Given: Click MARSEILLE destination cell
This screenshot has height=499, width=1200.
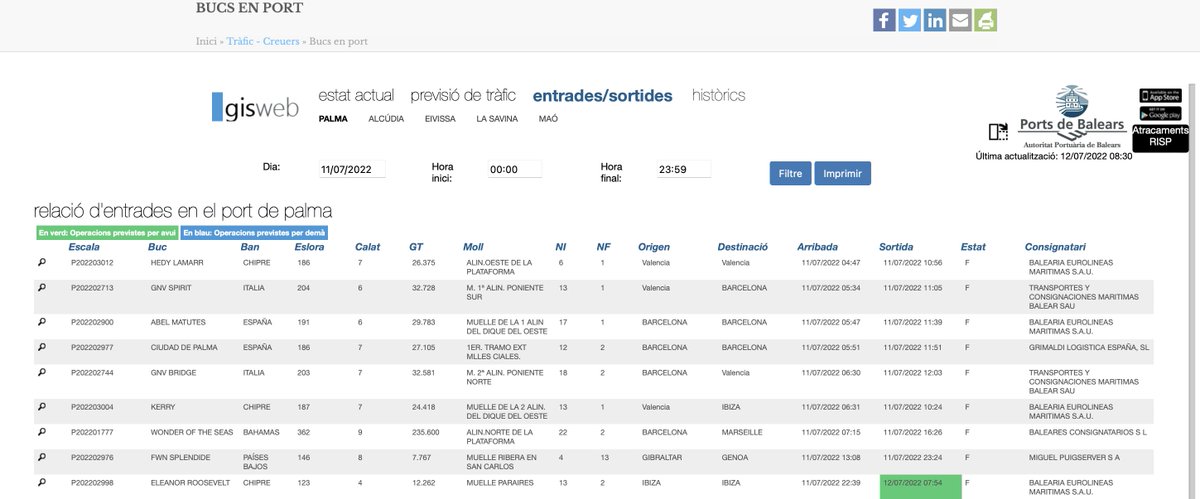Looking at the screenshot, I should (x=742, y=432).
